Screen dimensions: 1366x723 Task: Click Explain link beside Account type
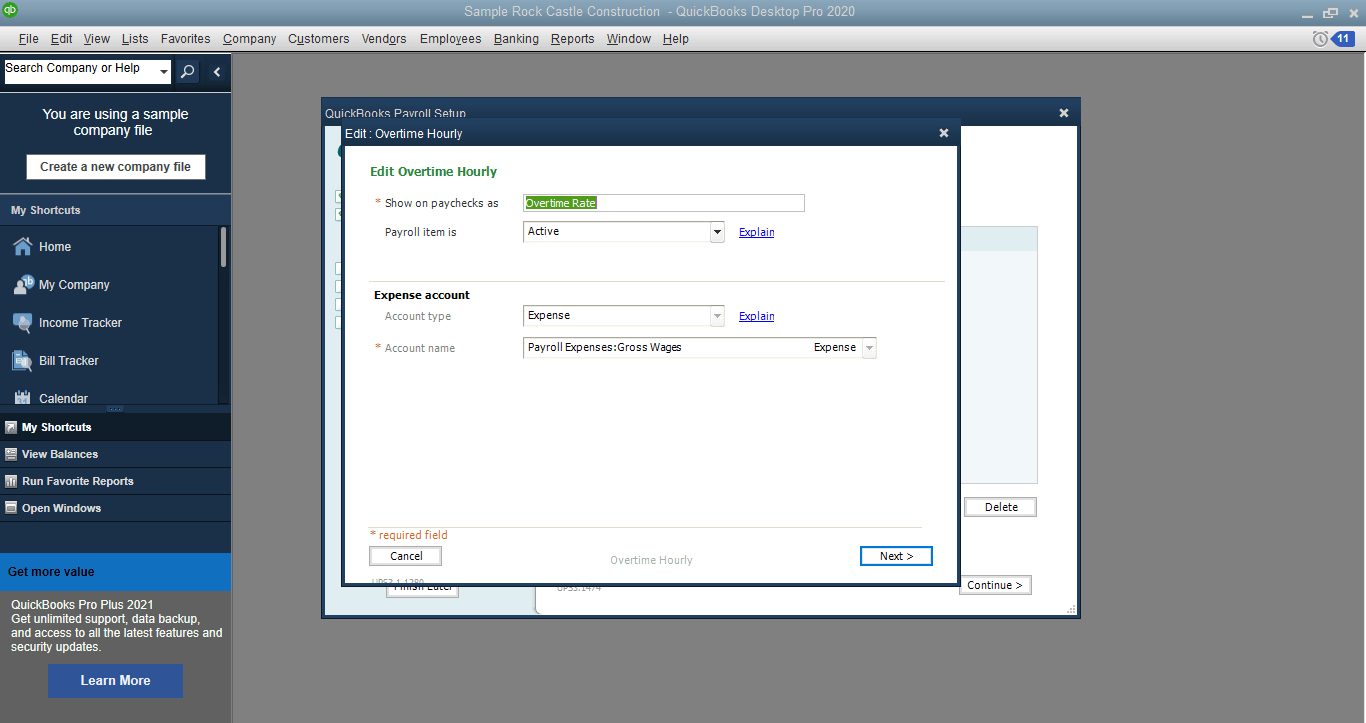756,316
